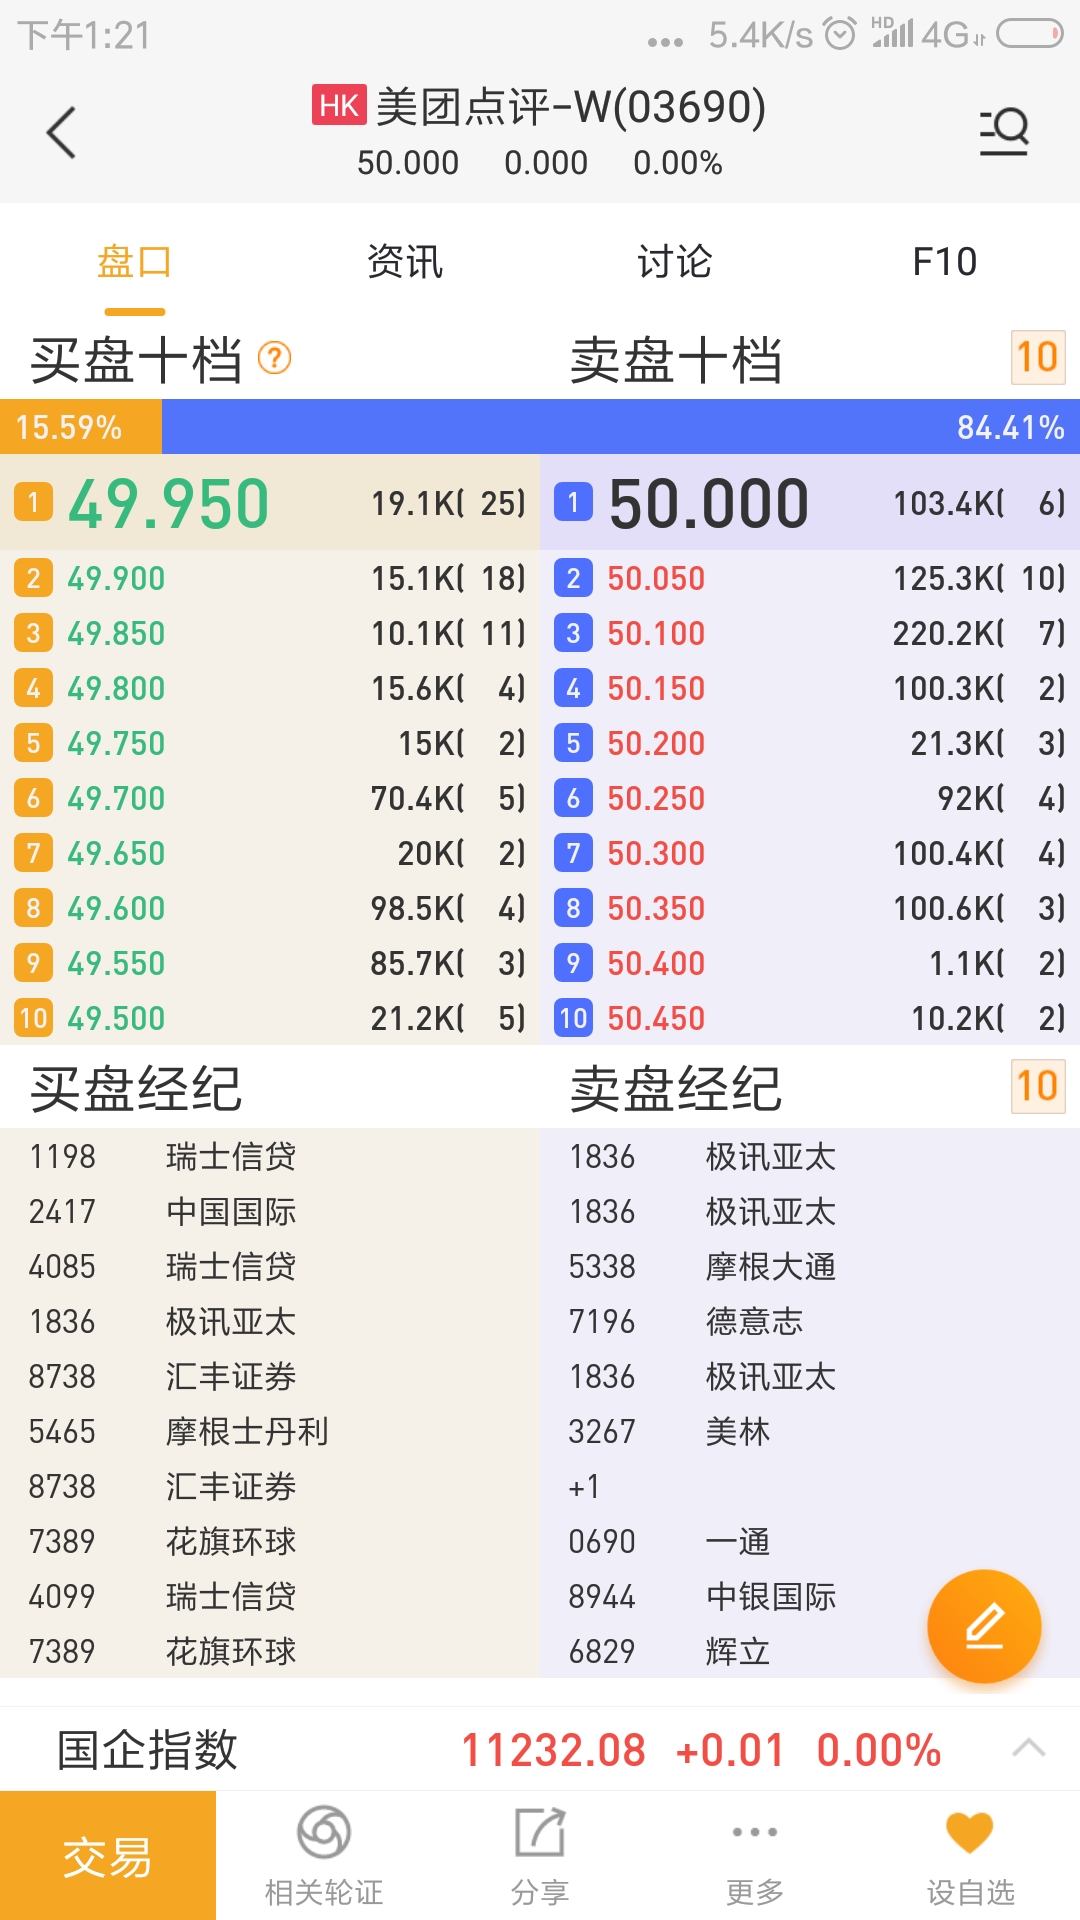Select bid price 49.700
Image resolution: width=1080 pixels, height=1920 pixels.
pos(116,798)
